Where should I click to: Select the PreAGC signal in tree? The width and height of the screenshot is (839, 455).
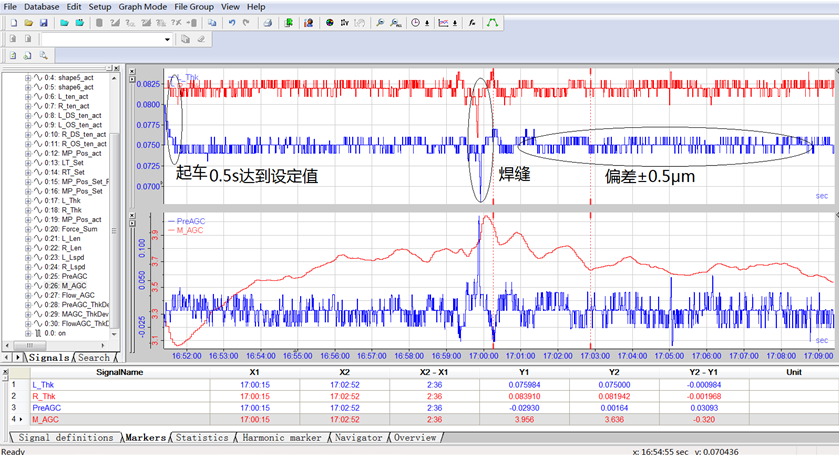pos(76,276)
